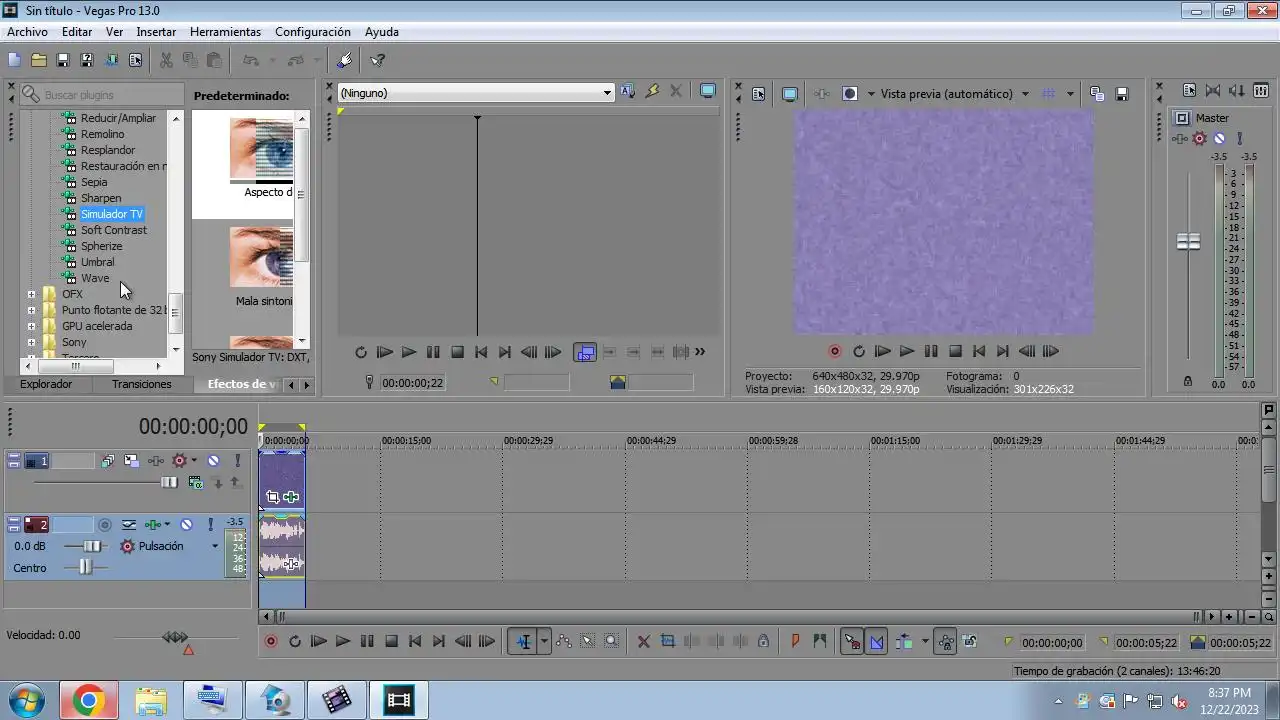Select the Normal edit tool
Image resolution: width=1280 pixels, height=720 pixels.
[523, 642]
